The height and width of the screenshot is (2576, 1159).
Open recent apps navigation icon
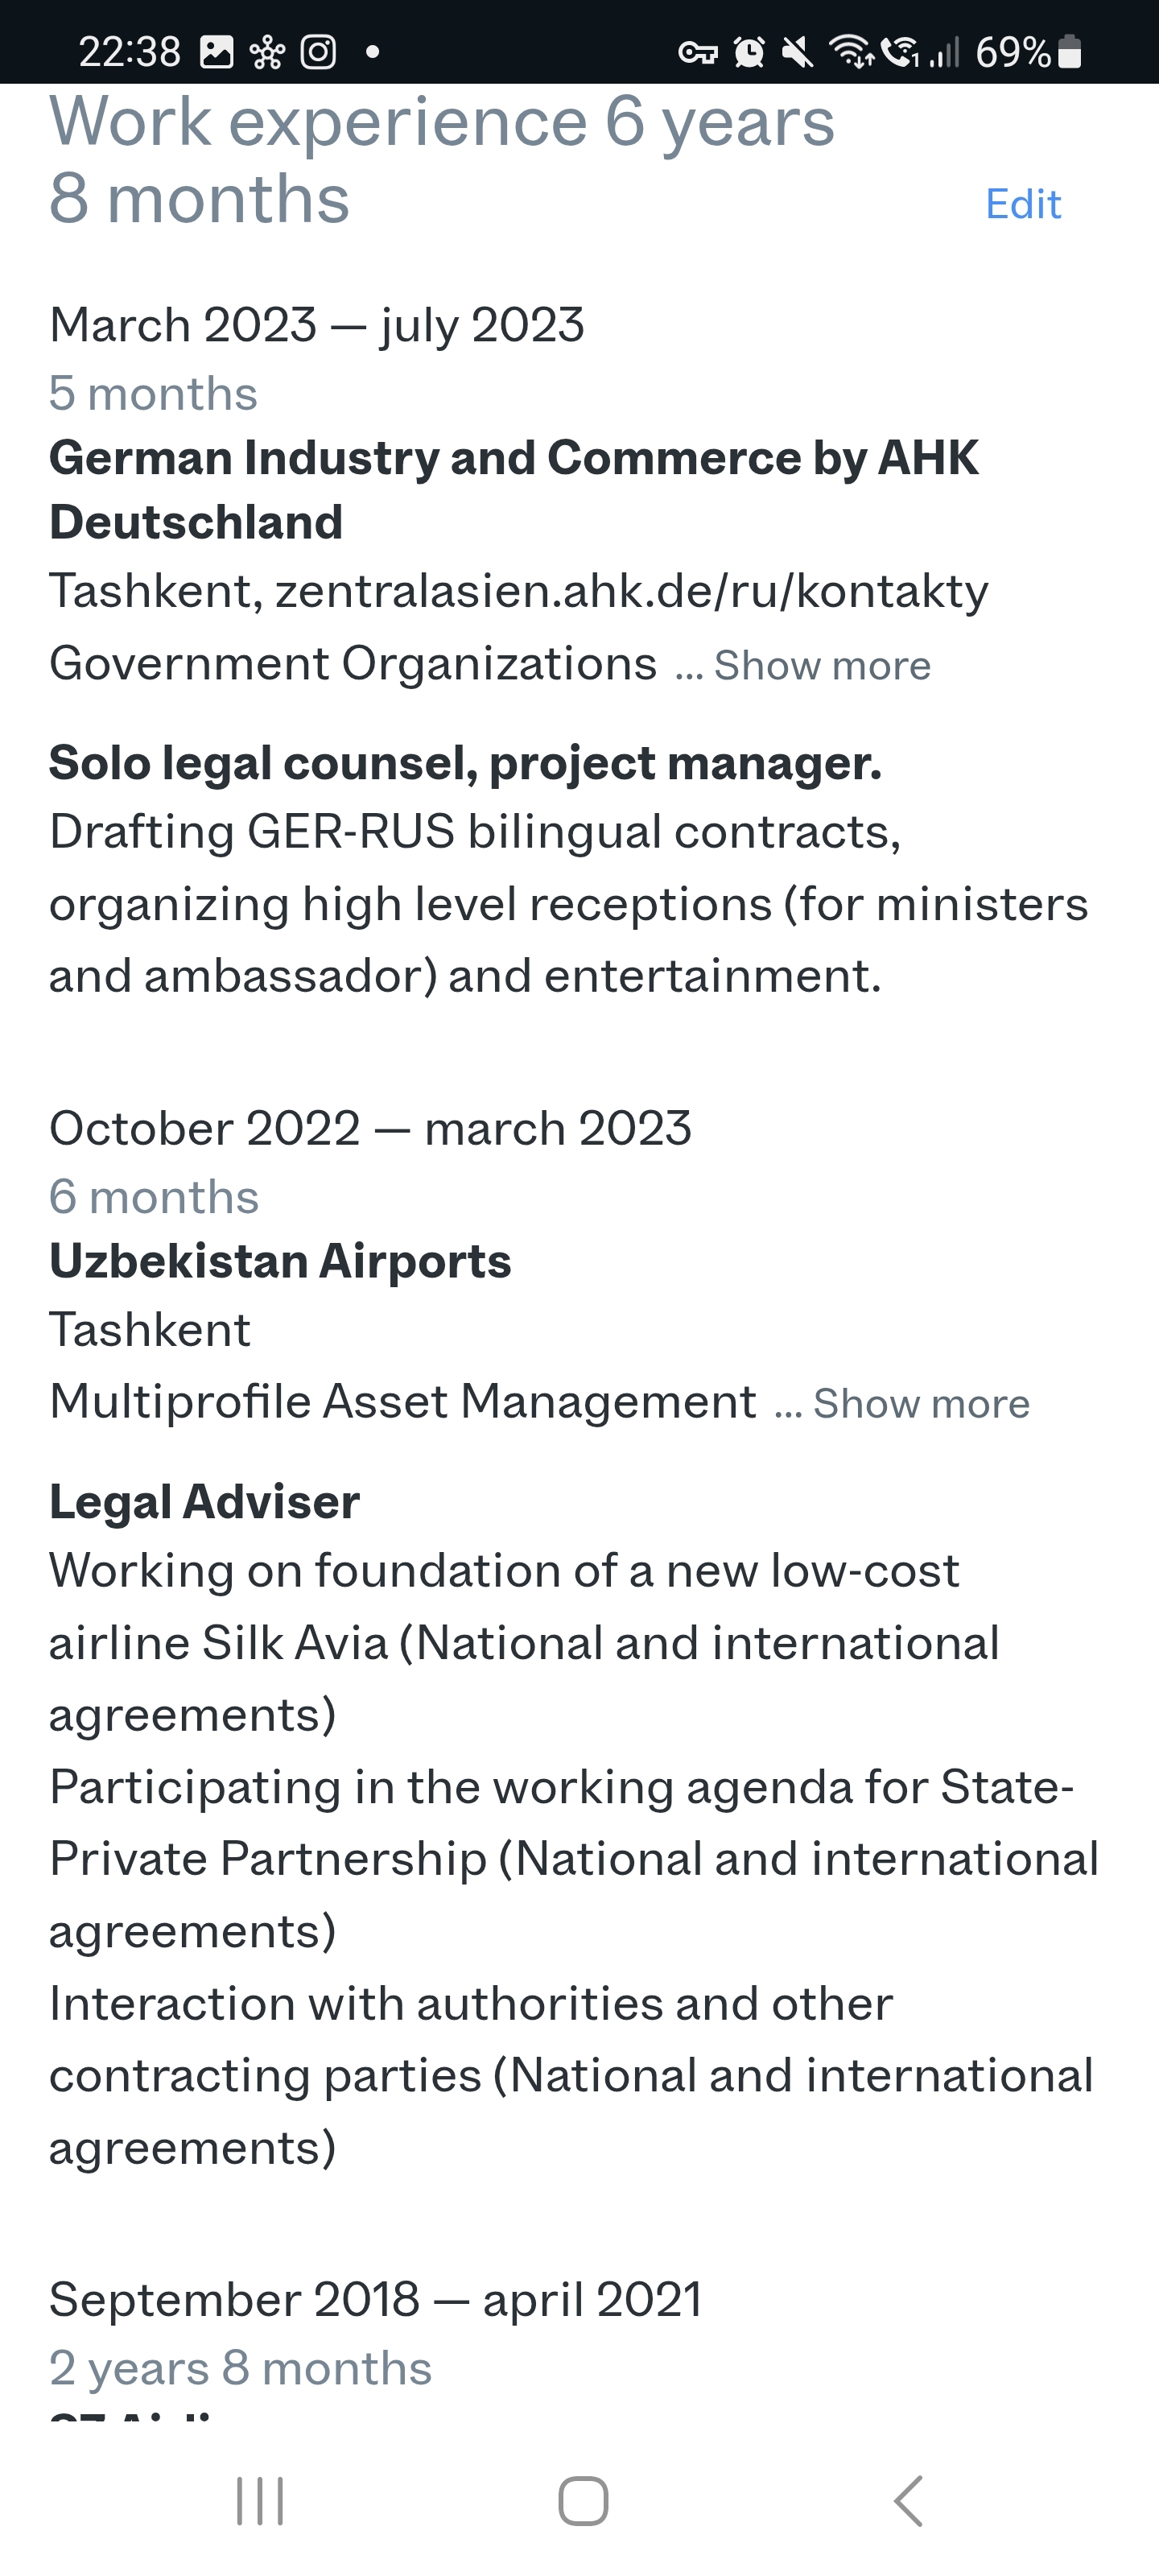[x=260, y=2501]
